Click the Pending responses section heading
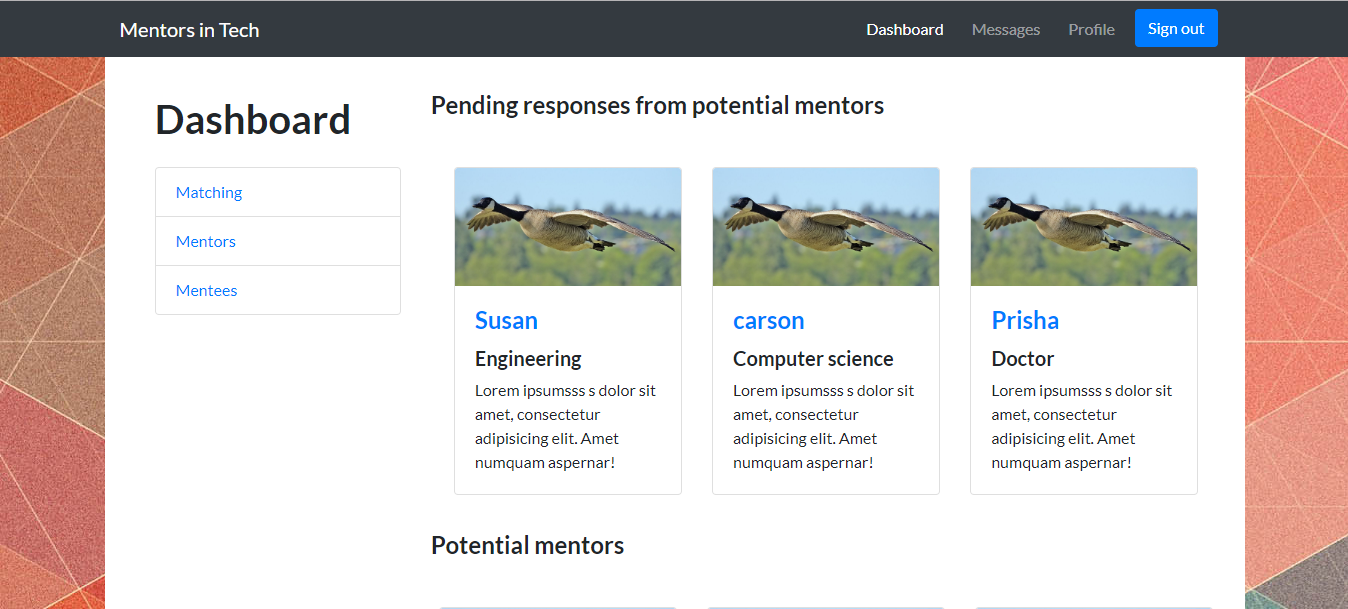The height and width of the screenshot is (609, 1348). pyautogui.click(x=657, y=105)
